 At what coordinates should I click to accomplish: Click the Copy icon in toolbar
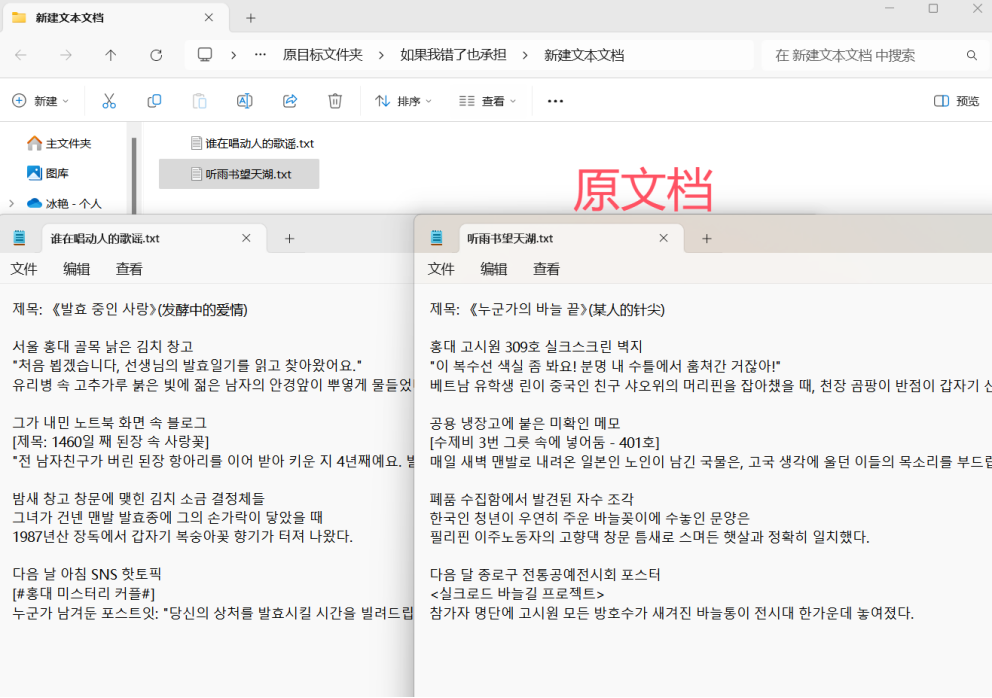tap(154, 101)
